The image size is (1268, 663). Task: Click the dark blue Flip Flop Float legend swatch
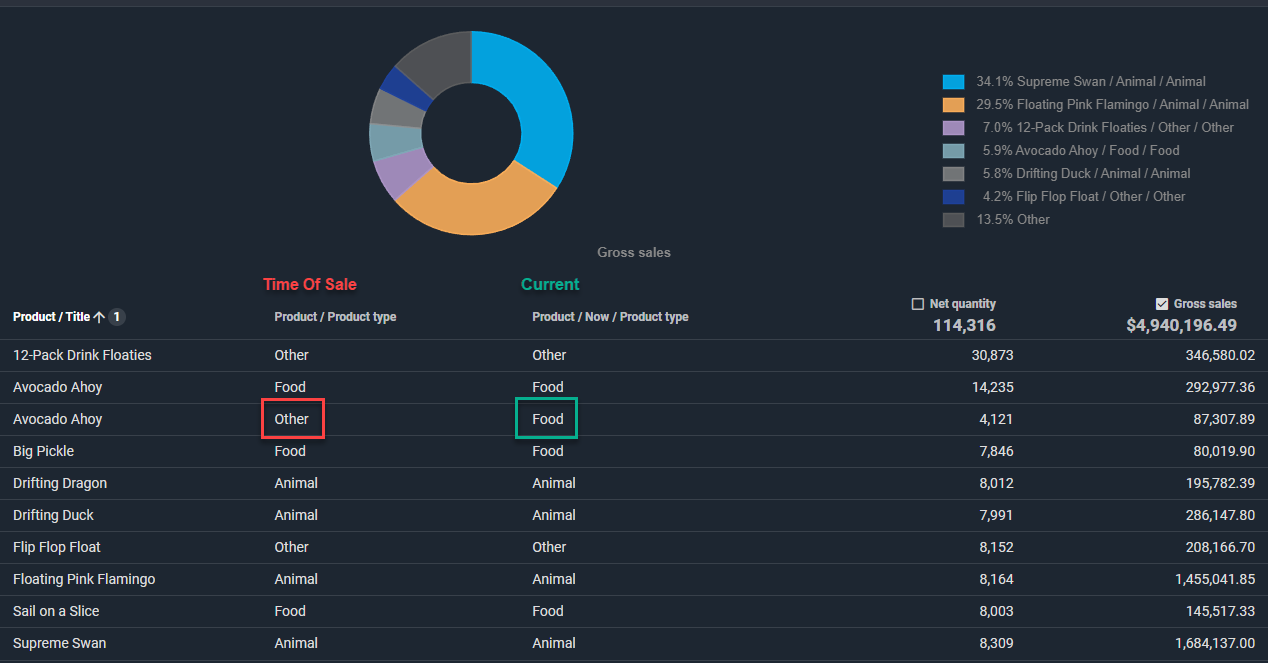953,197
